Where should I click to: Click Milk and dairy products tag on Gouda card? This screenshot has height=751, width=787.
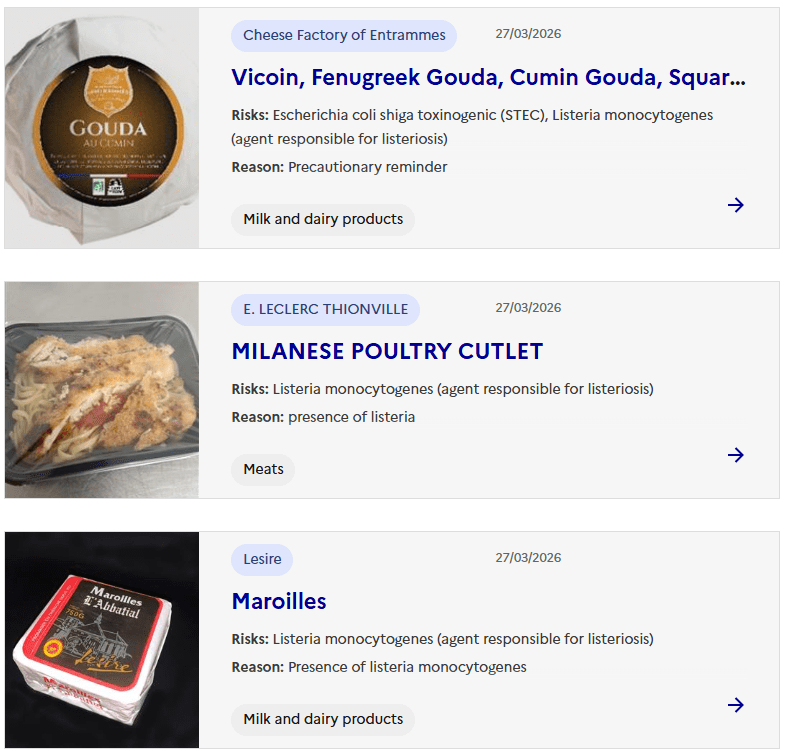(323, 219)
